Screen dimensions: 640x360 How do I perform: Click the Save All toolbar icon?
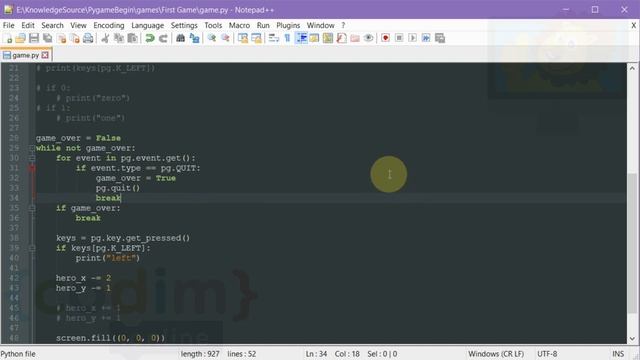(x=48, y=38)
